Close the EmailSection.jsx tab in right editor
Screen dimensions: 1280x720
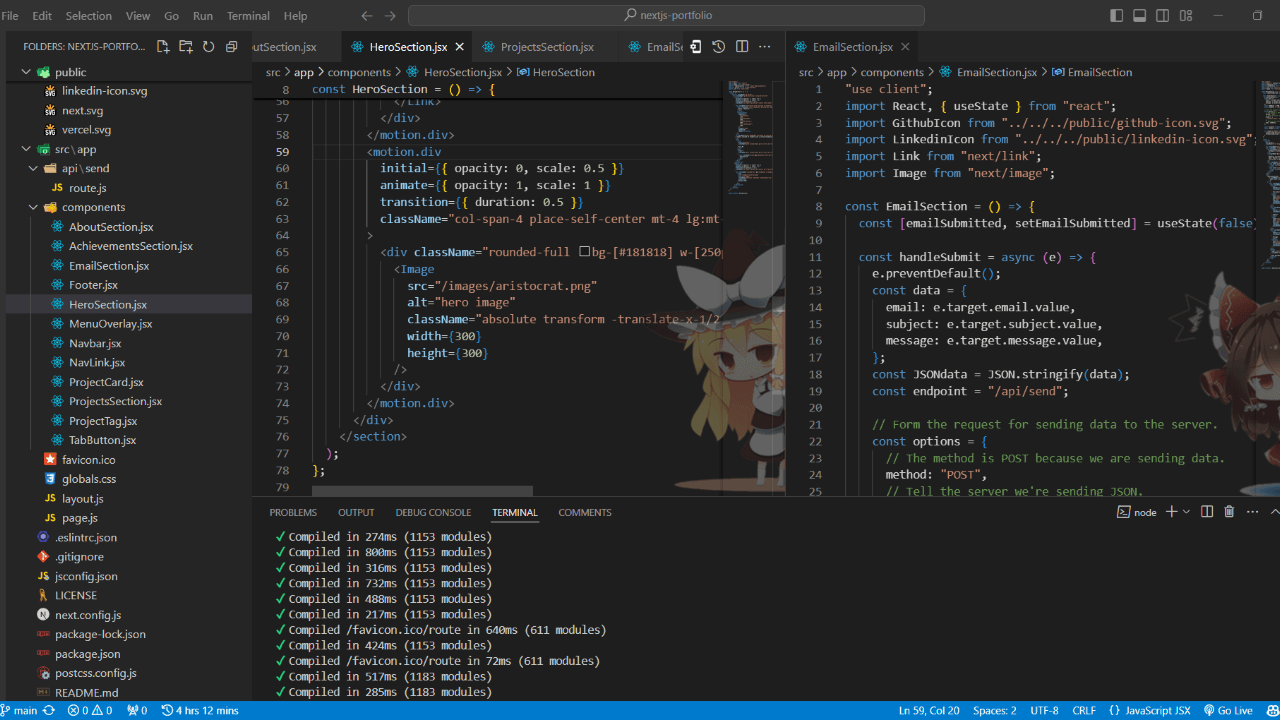click(906, 47)
